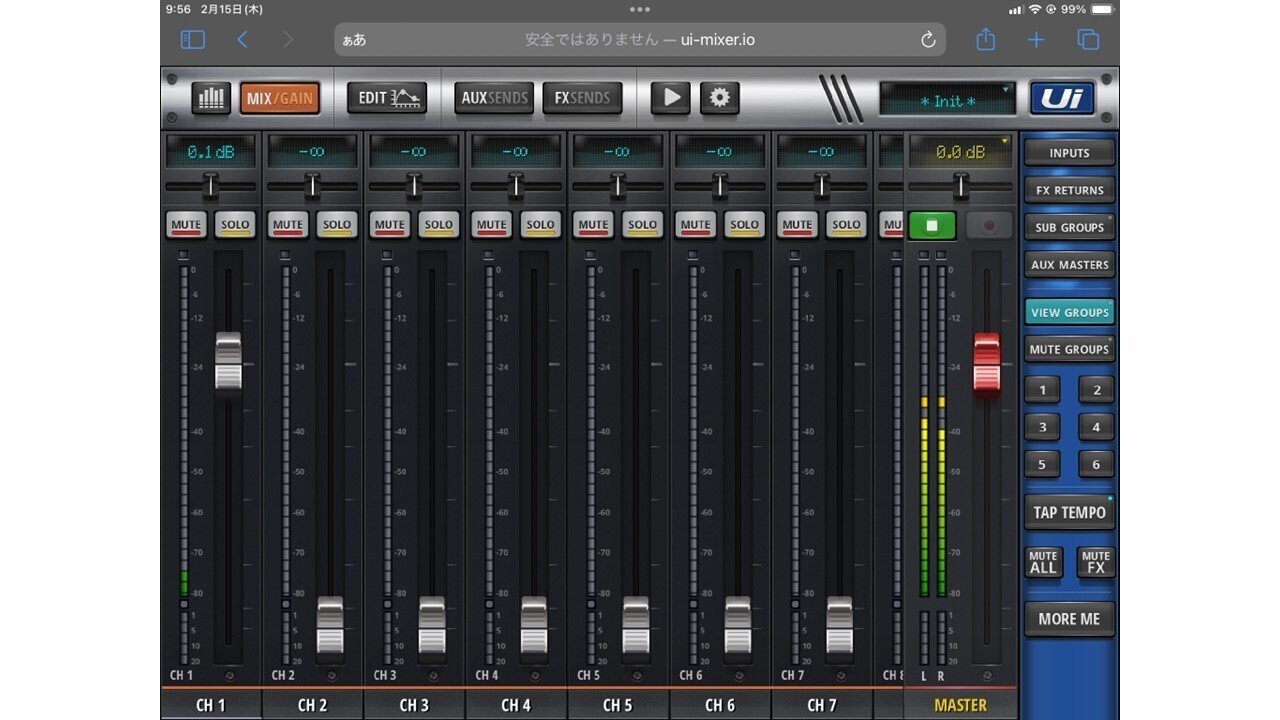This screenshot has width=1280, height=720.
Task: Select the CH 6 channel label strip
Action: point(720,705)
